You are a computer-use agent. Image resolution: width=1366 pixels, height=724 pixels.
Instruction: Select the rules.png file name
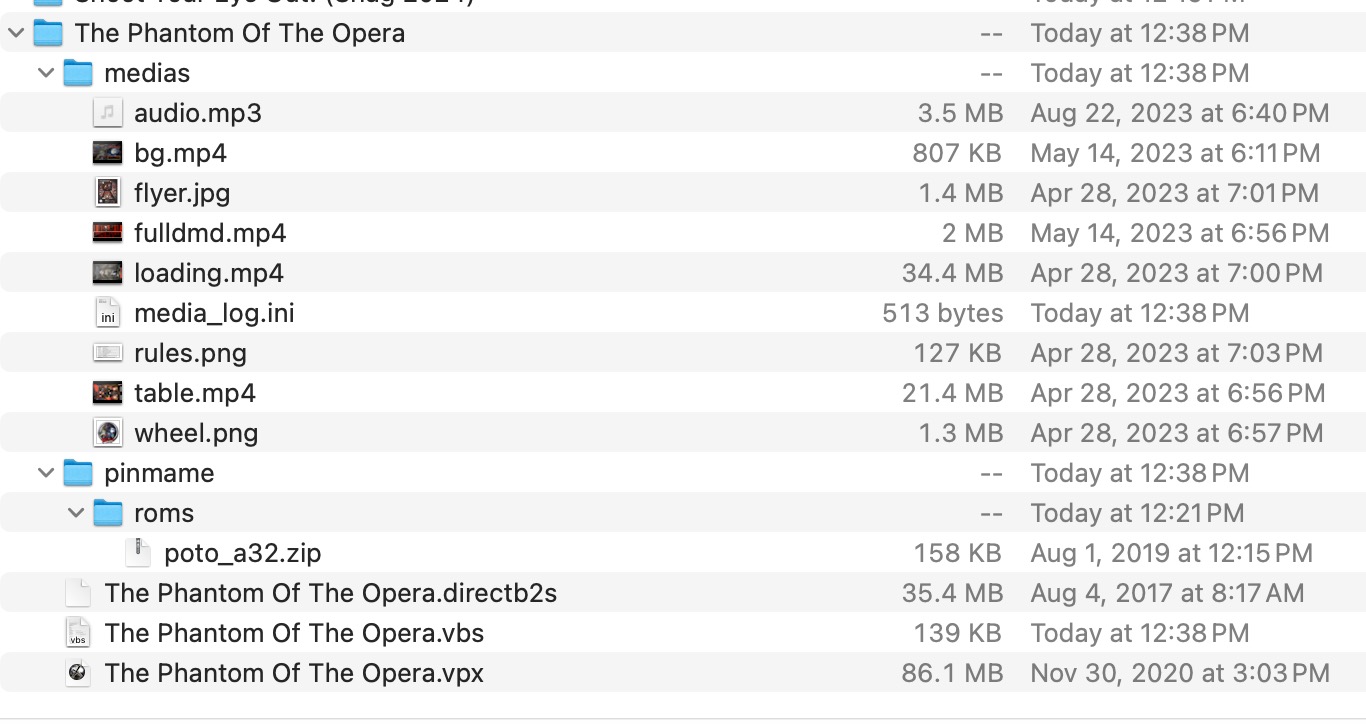190,353
